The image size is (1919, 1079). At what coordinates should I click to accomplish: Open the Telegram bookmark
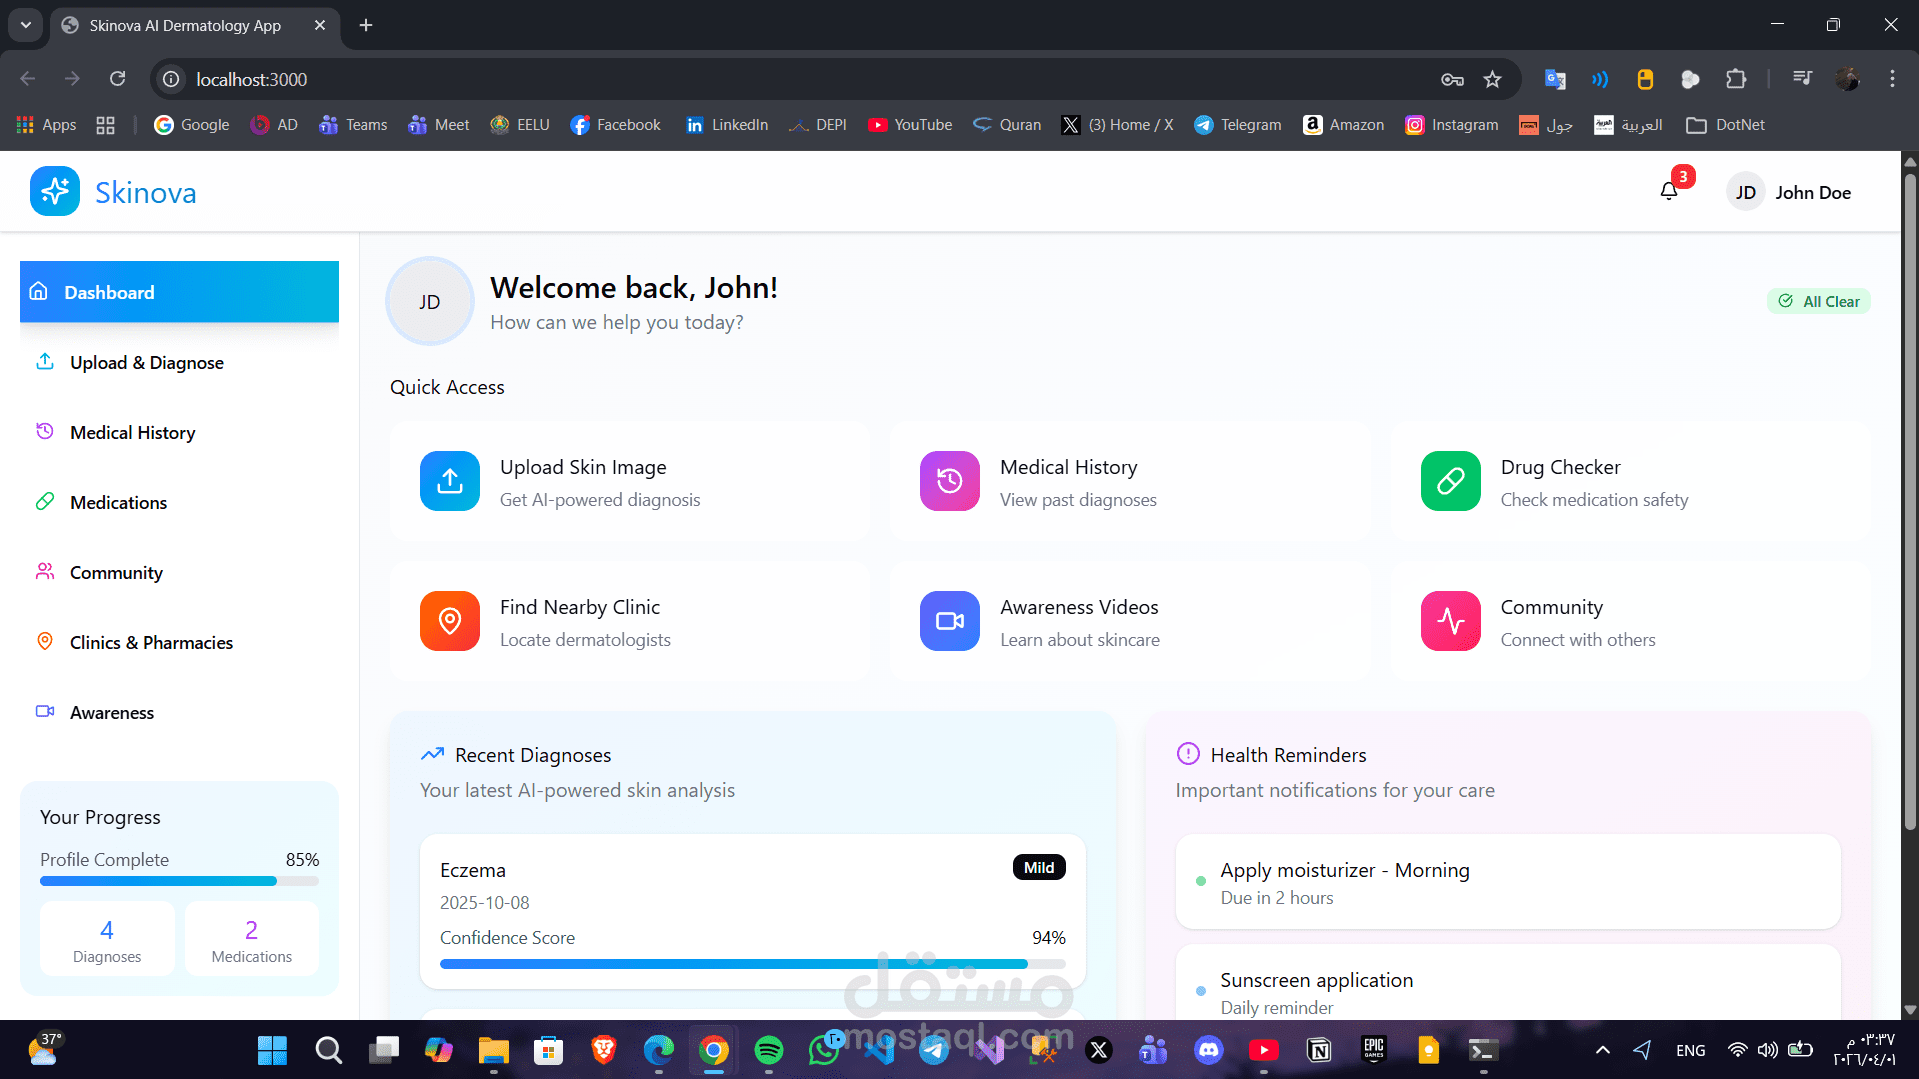point(1238,124)
